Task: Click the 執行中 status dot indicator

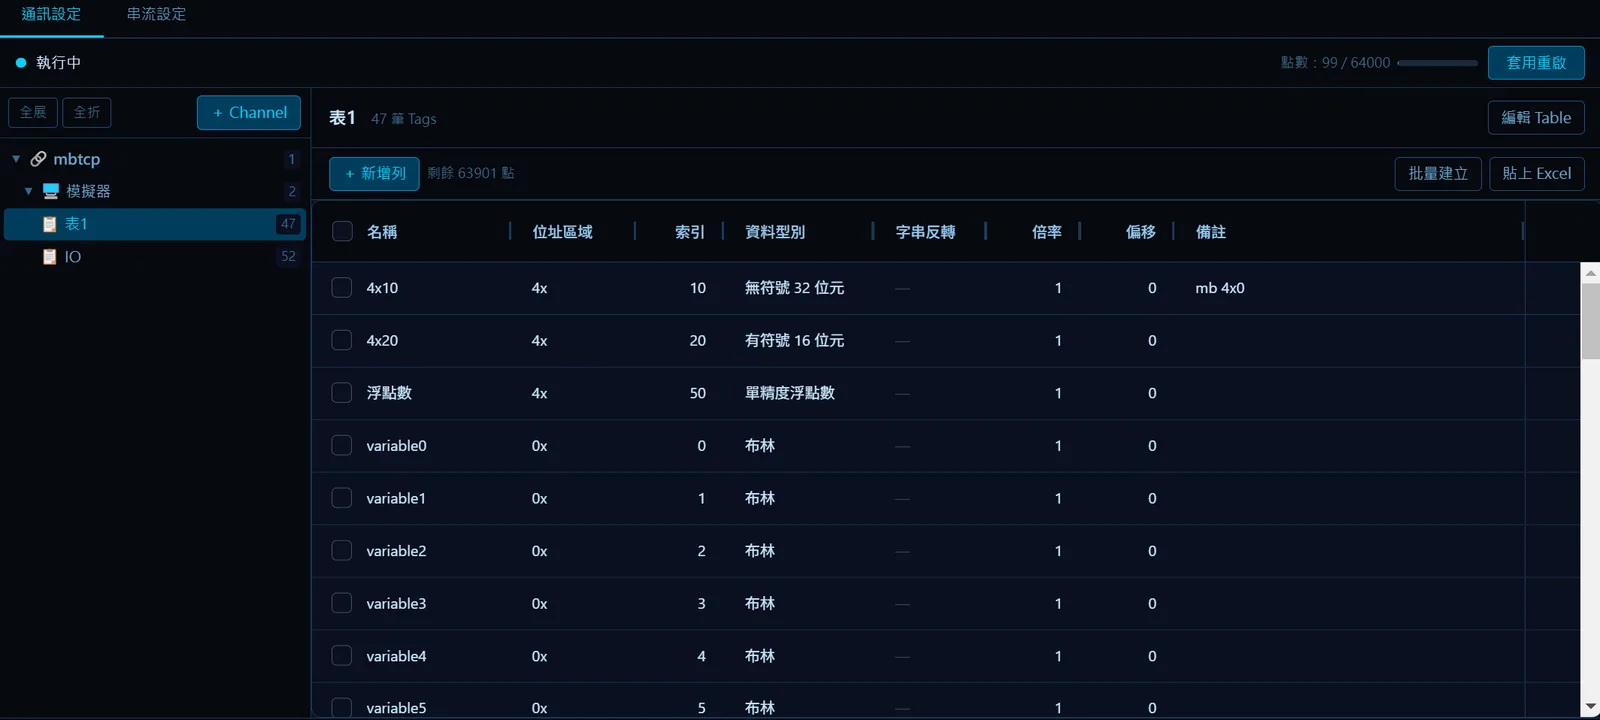Action: tap(21, 62)
